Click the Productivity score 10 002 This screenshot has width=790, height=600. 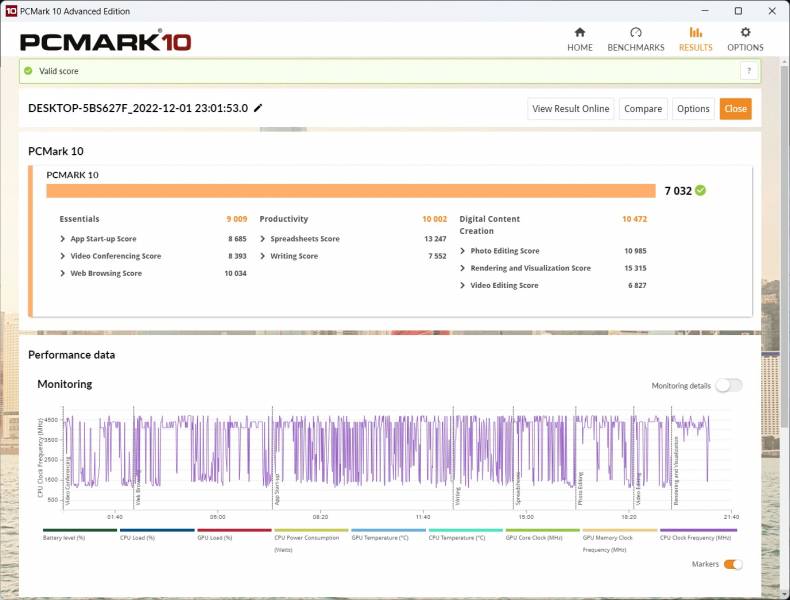click(x=434, y=219)
